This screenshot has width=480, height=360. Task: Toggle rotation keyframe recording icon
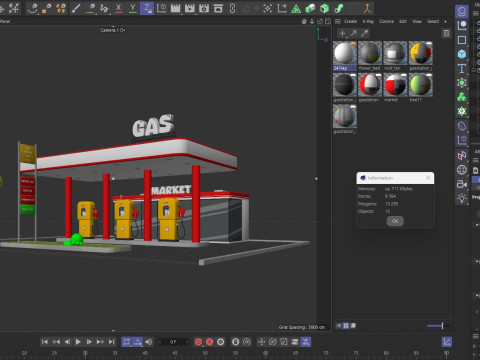pos(272,342)
